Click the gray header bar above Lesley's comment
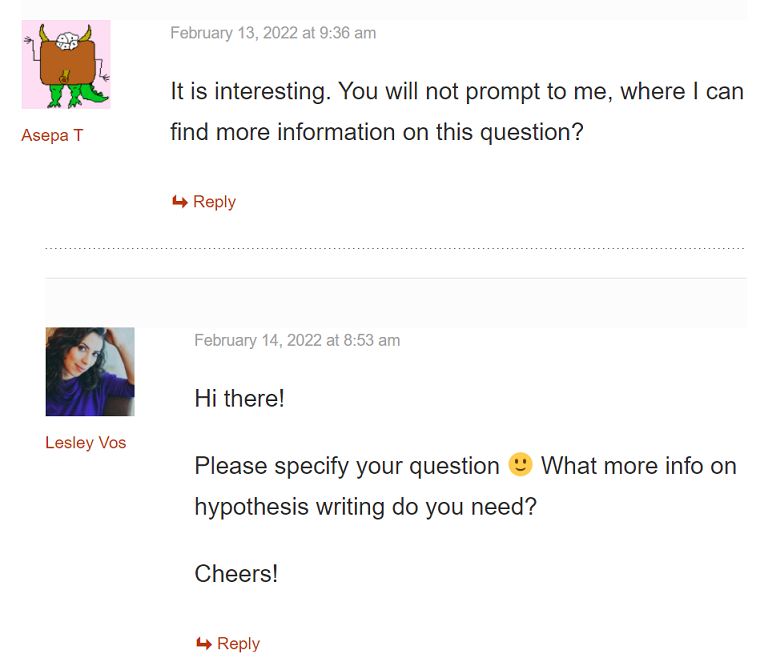 tap(396, 303)
